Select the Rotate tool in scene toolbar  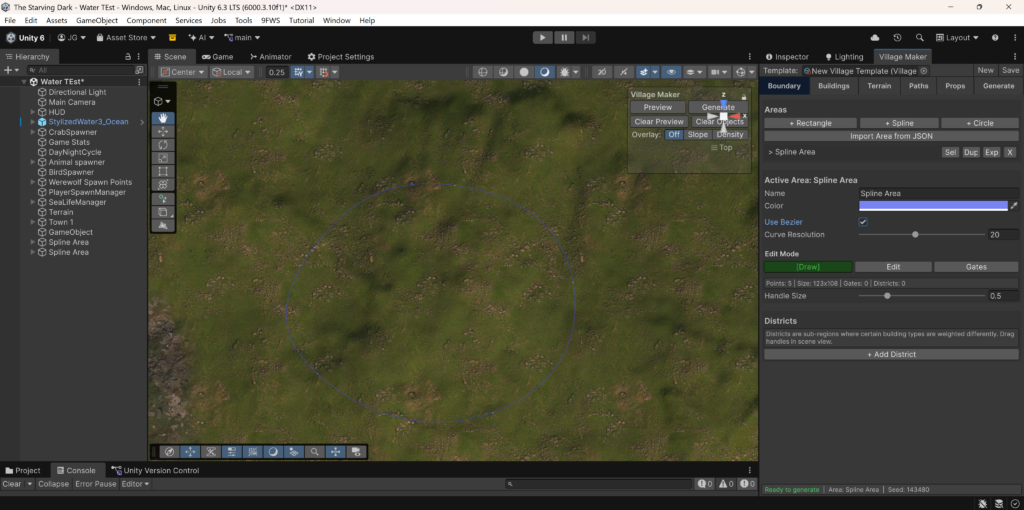click(163, 145)
